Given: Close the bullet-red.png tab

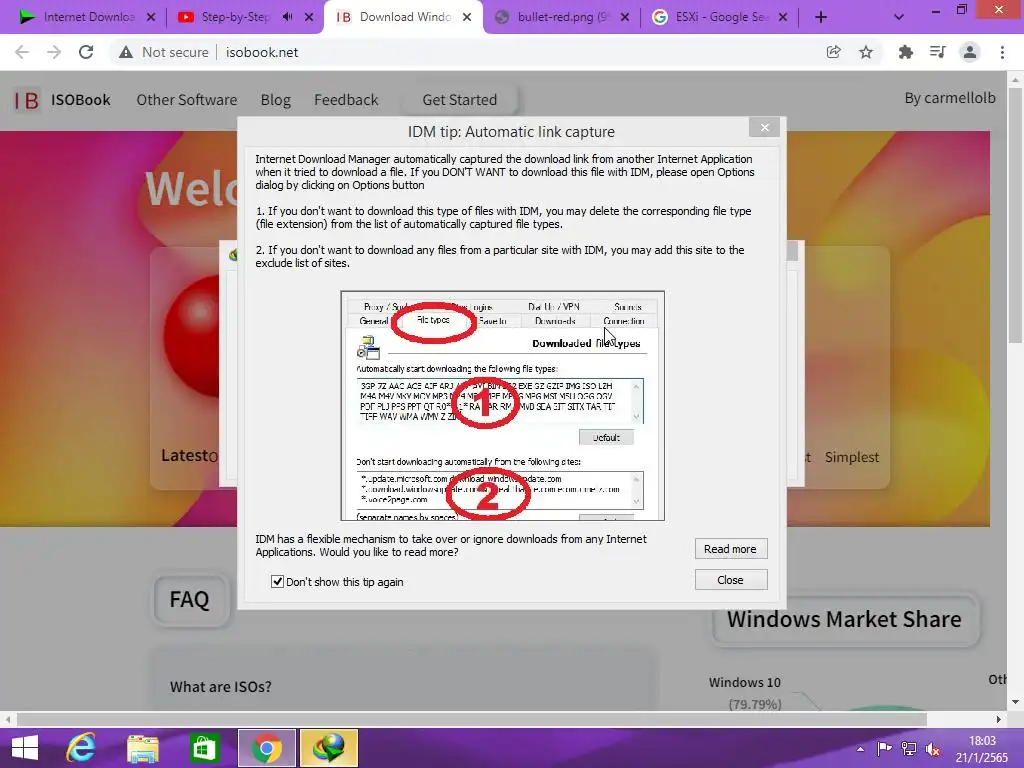Looking at the screenshot, I should click(625, 18).
